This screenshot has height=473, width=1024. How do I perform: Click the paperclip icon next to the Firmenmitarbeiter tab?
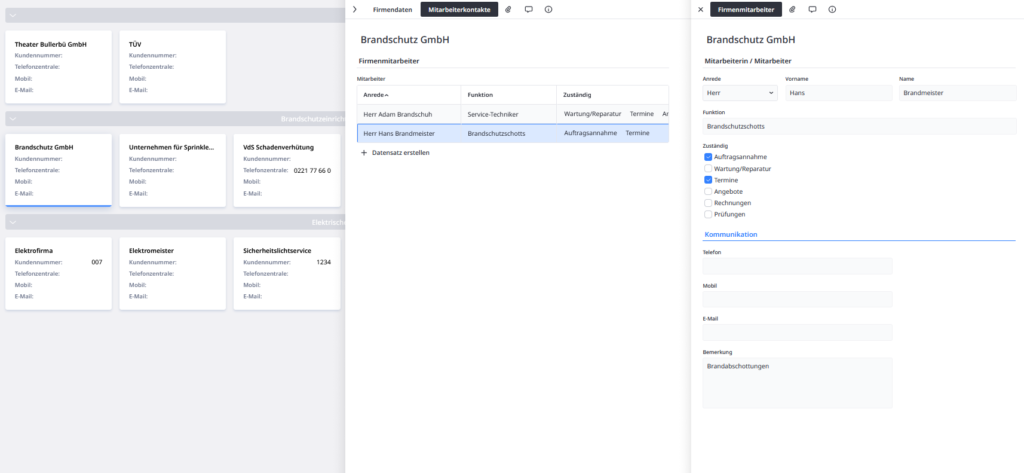(x=792, y=9)
